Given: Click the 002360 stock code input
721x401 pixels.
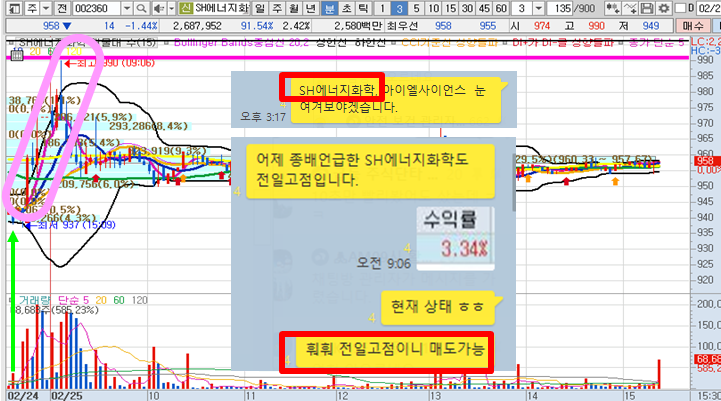Looking at the screenshot, I should 96,8.
